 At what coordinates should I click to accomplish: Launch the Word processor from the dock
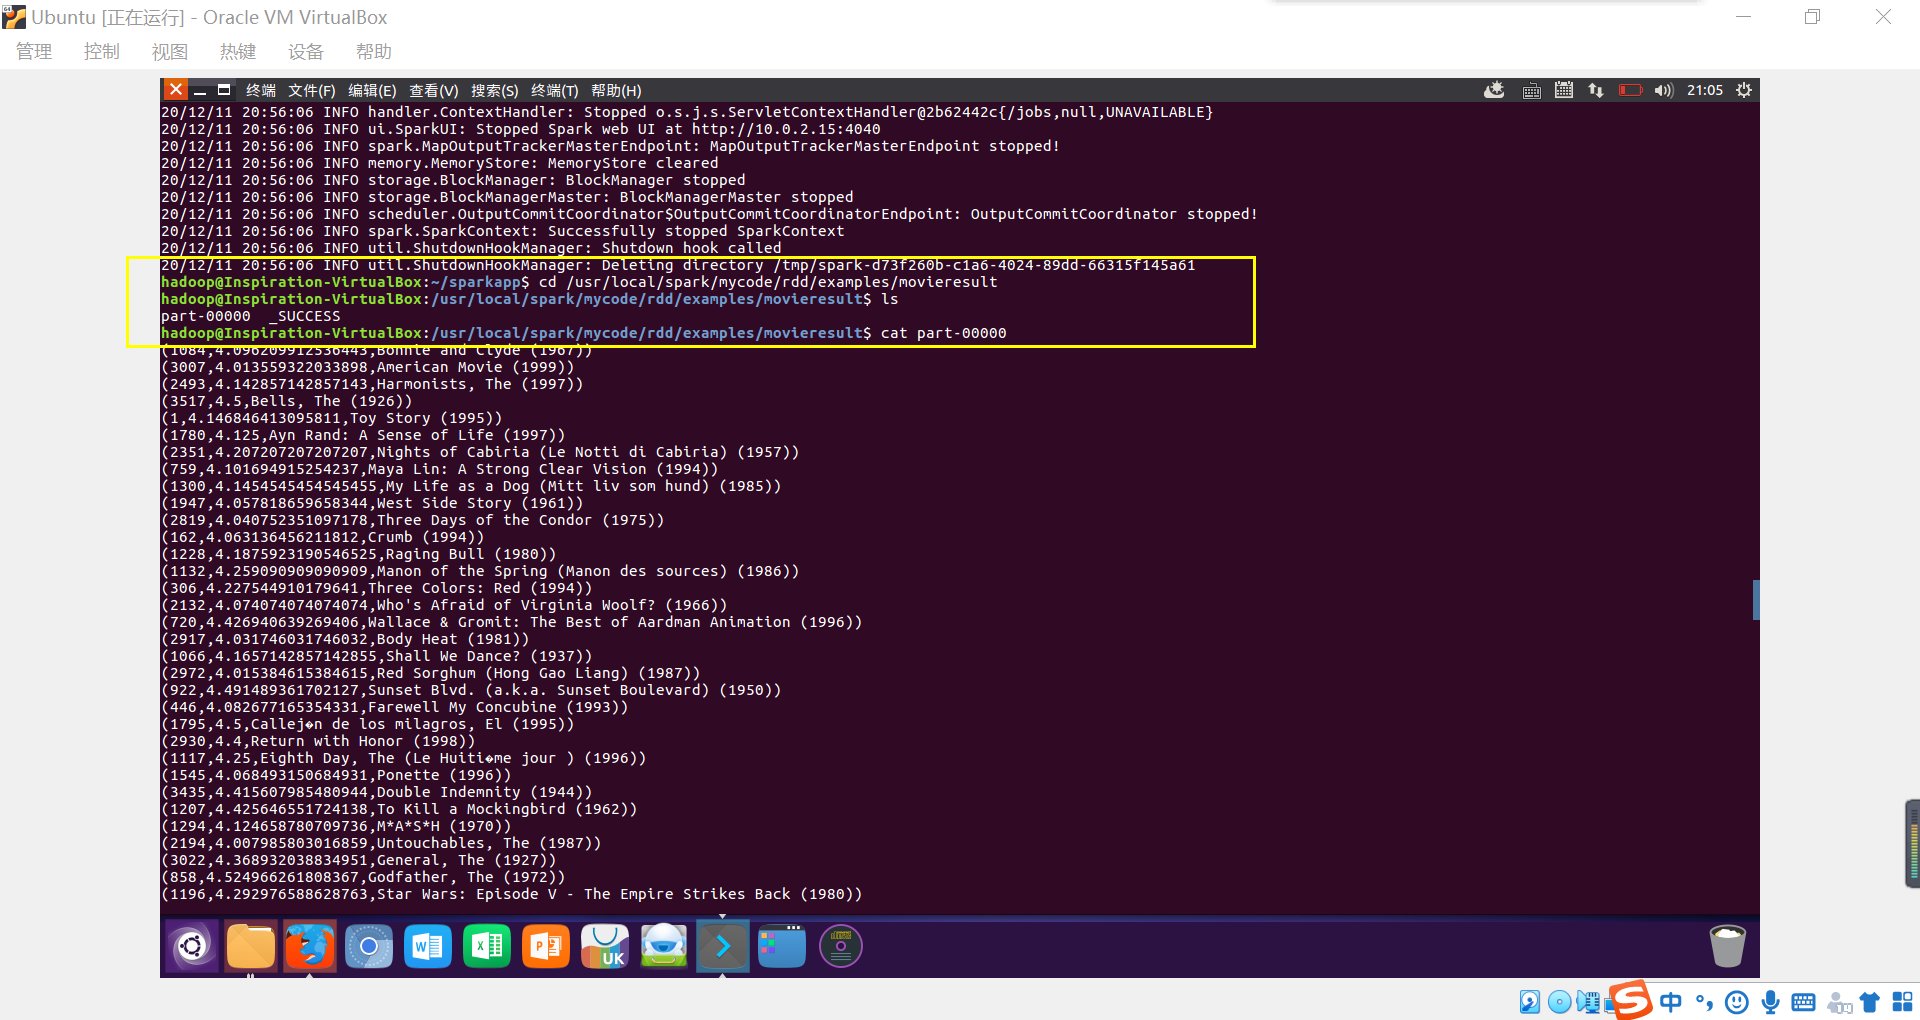[428, 946]
